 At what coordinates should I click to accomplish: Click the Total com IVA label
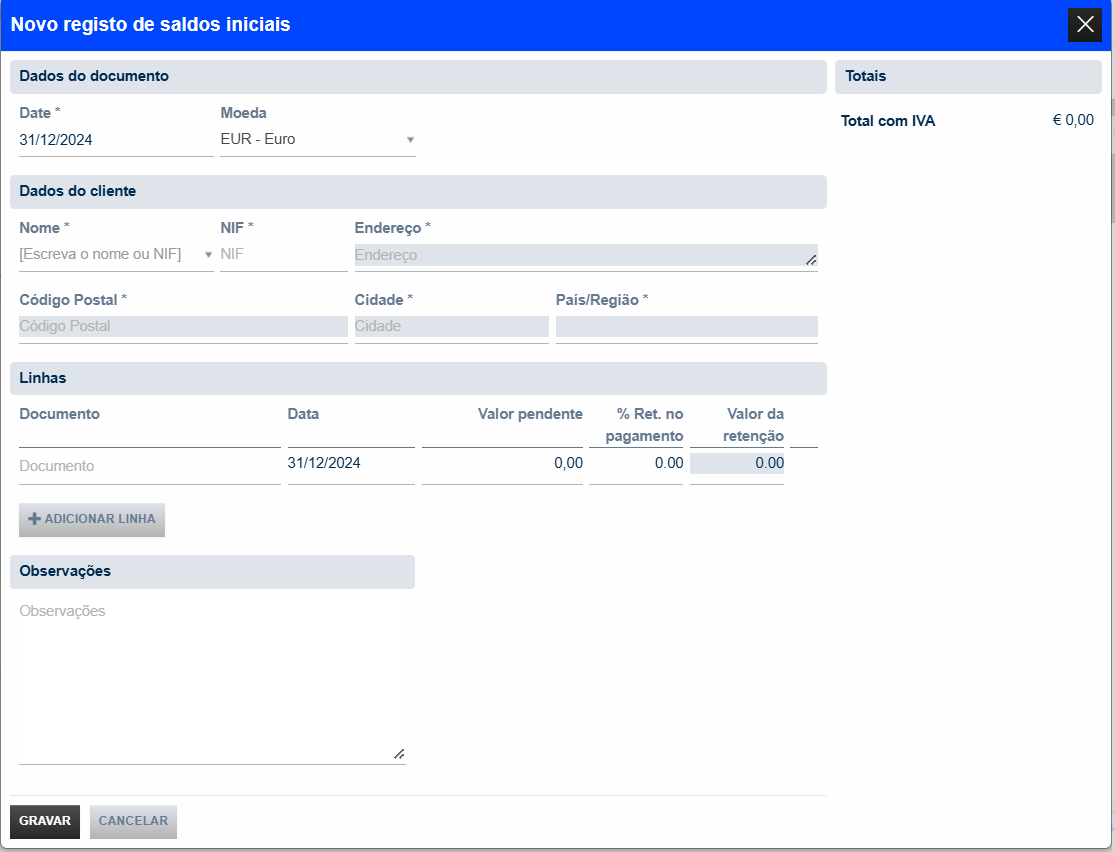pos(888,121)
